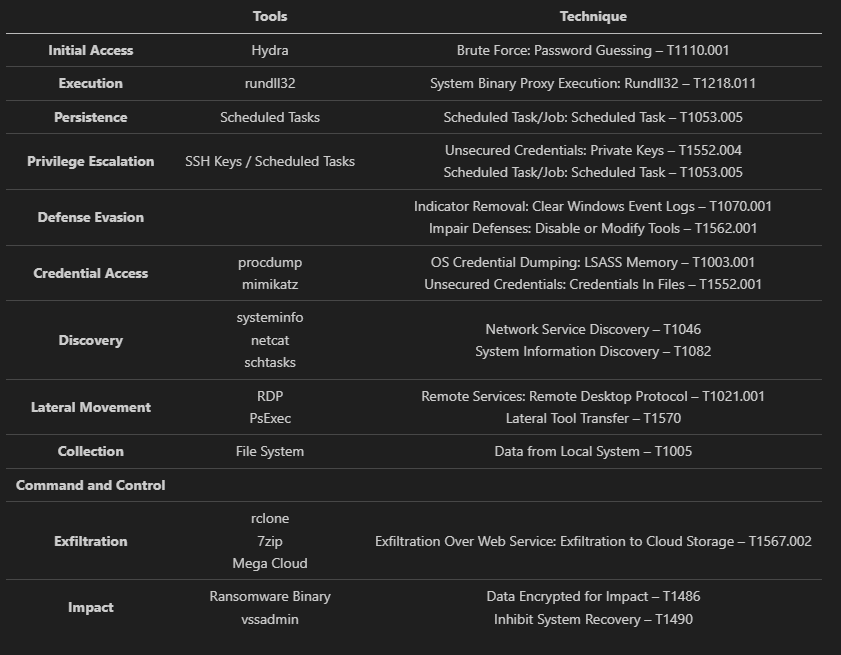Click the System Binary Proxy Execution technique
The image size is (841, 655).
(593, 83)
